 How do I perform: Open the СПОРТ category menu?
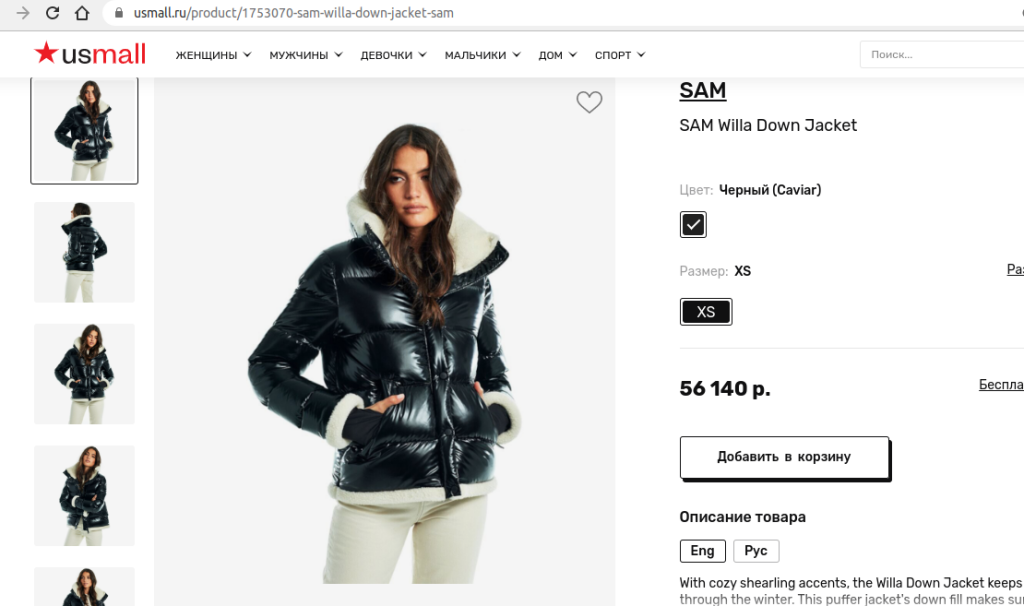(619, 55)
